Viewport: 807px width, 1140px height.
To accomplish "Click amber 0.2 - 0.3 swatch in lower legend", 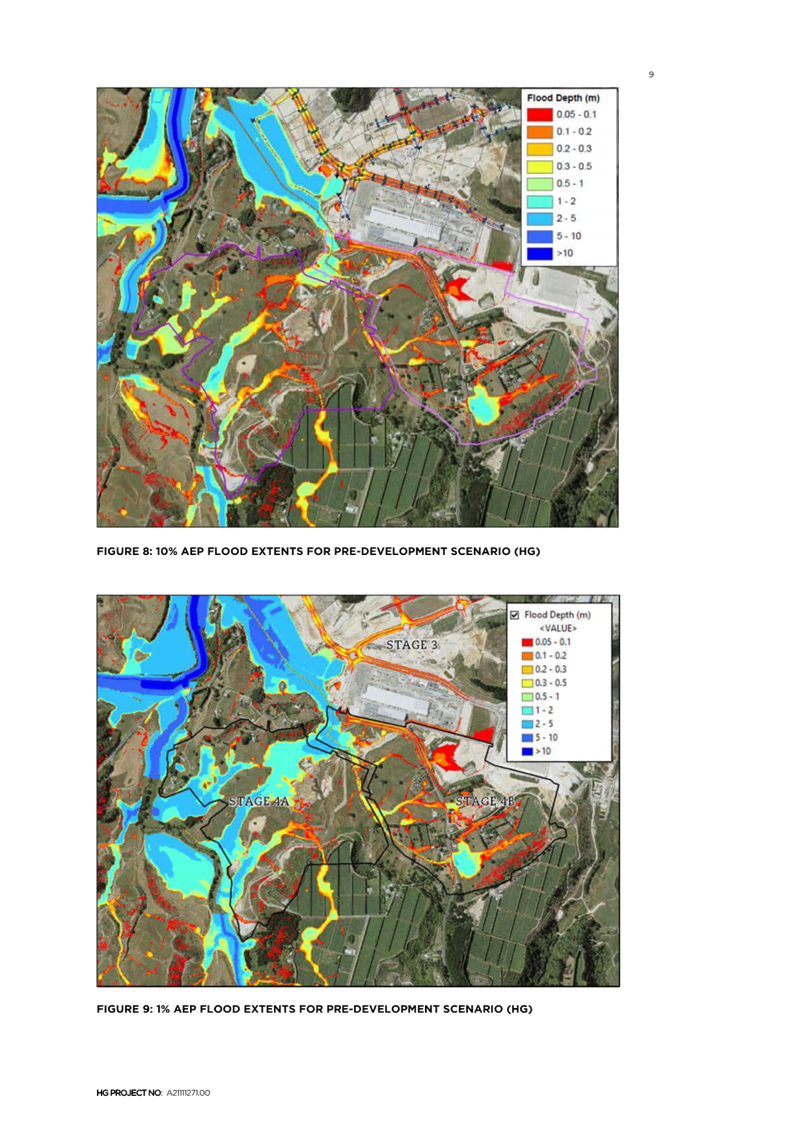I will (x=526, y=668).
